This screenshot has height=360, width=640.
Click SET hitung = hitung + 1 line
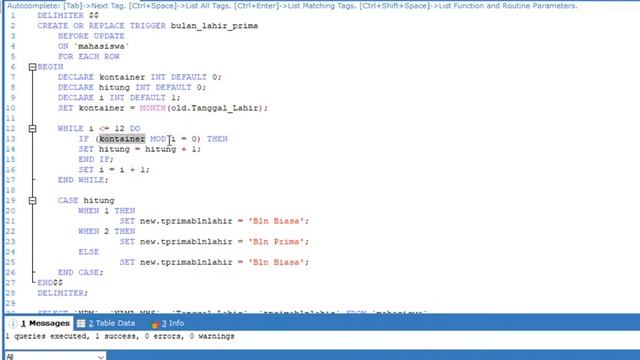(140, 149)
